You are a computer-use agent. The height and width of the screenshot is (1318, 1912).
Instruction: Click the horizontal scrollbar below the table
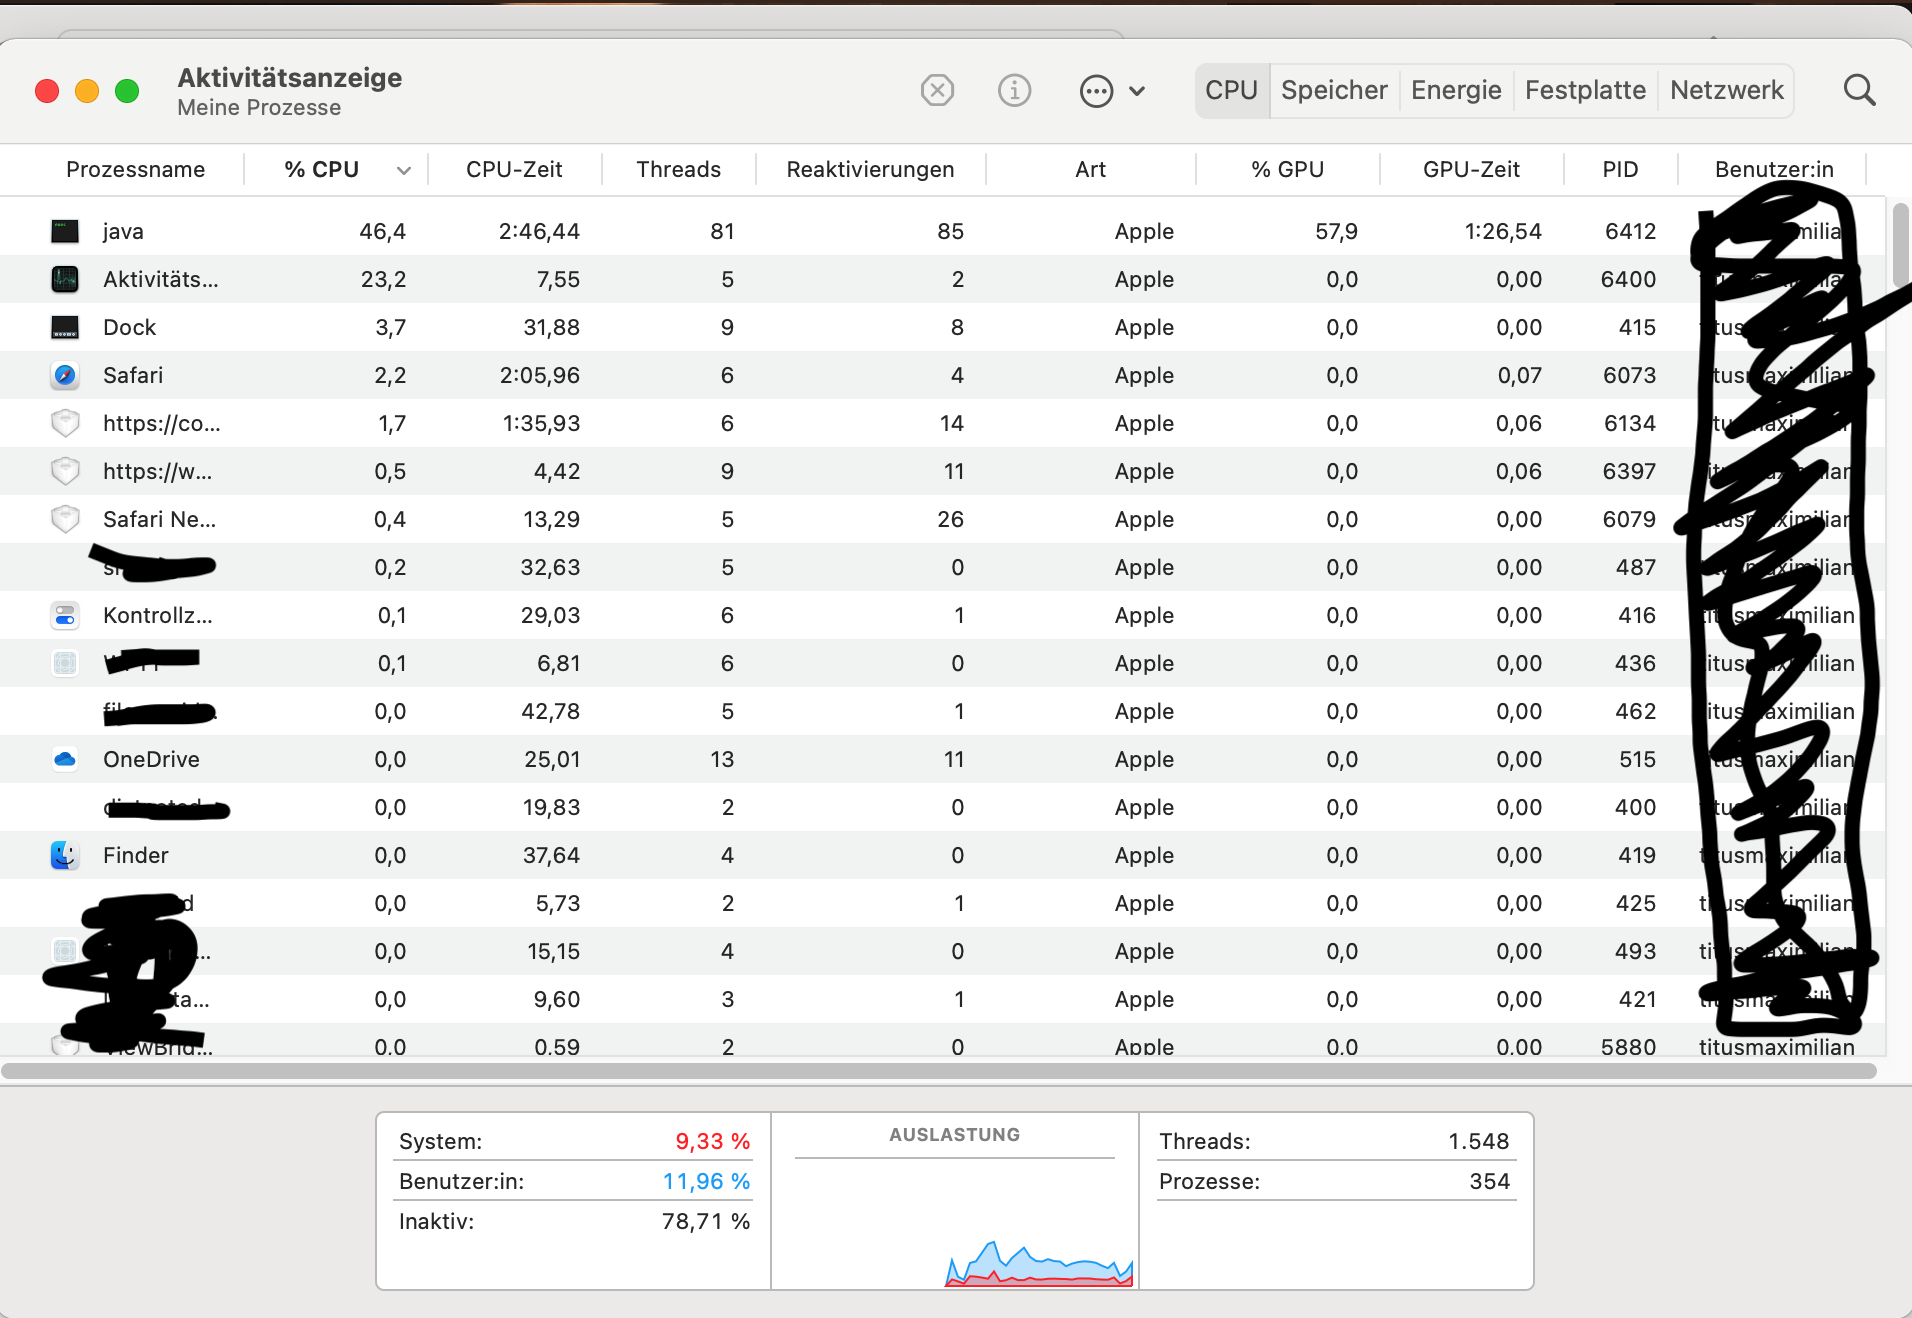(938, 1071)
